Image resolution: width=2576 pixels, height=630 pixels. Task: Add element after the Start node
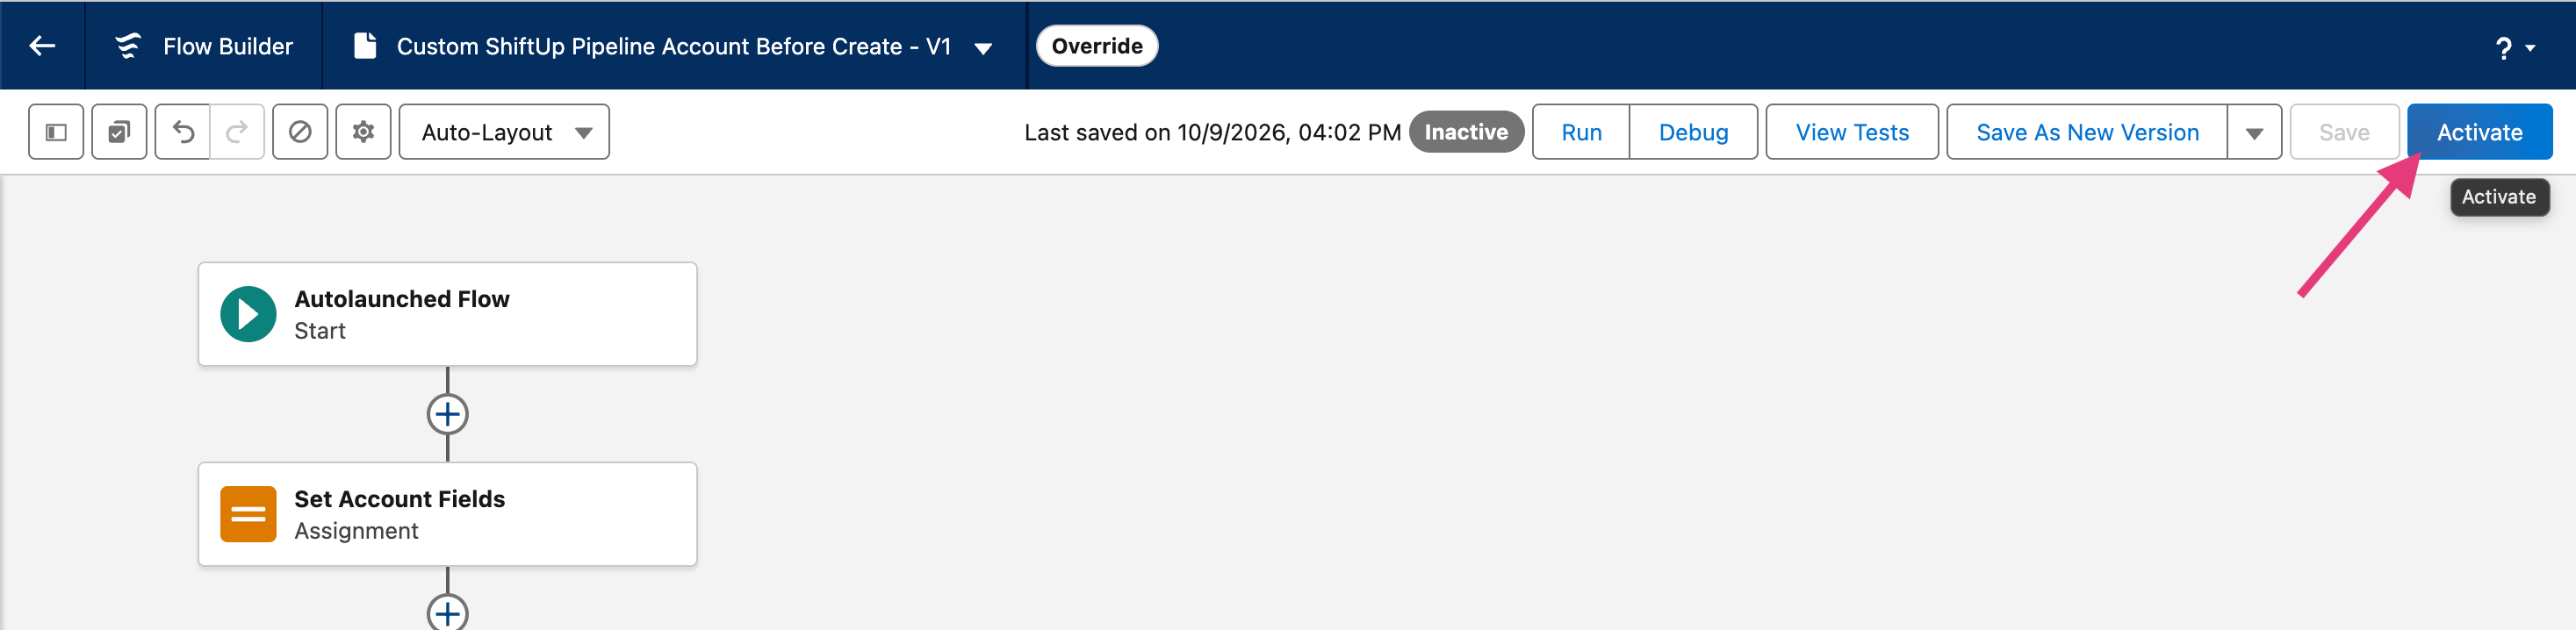pos(447,414)
